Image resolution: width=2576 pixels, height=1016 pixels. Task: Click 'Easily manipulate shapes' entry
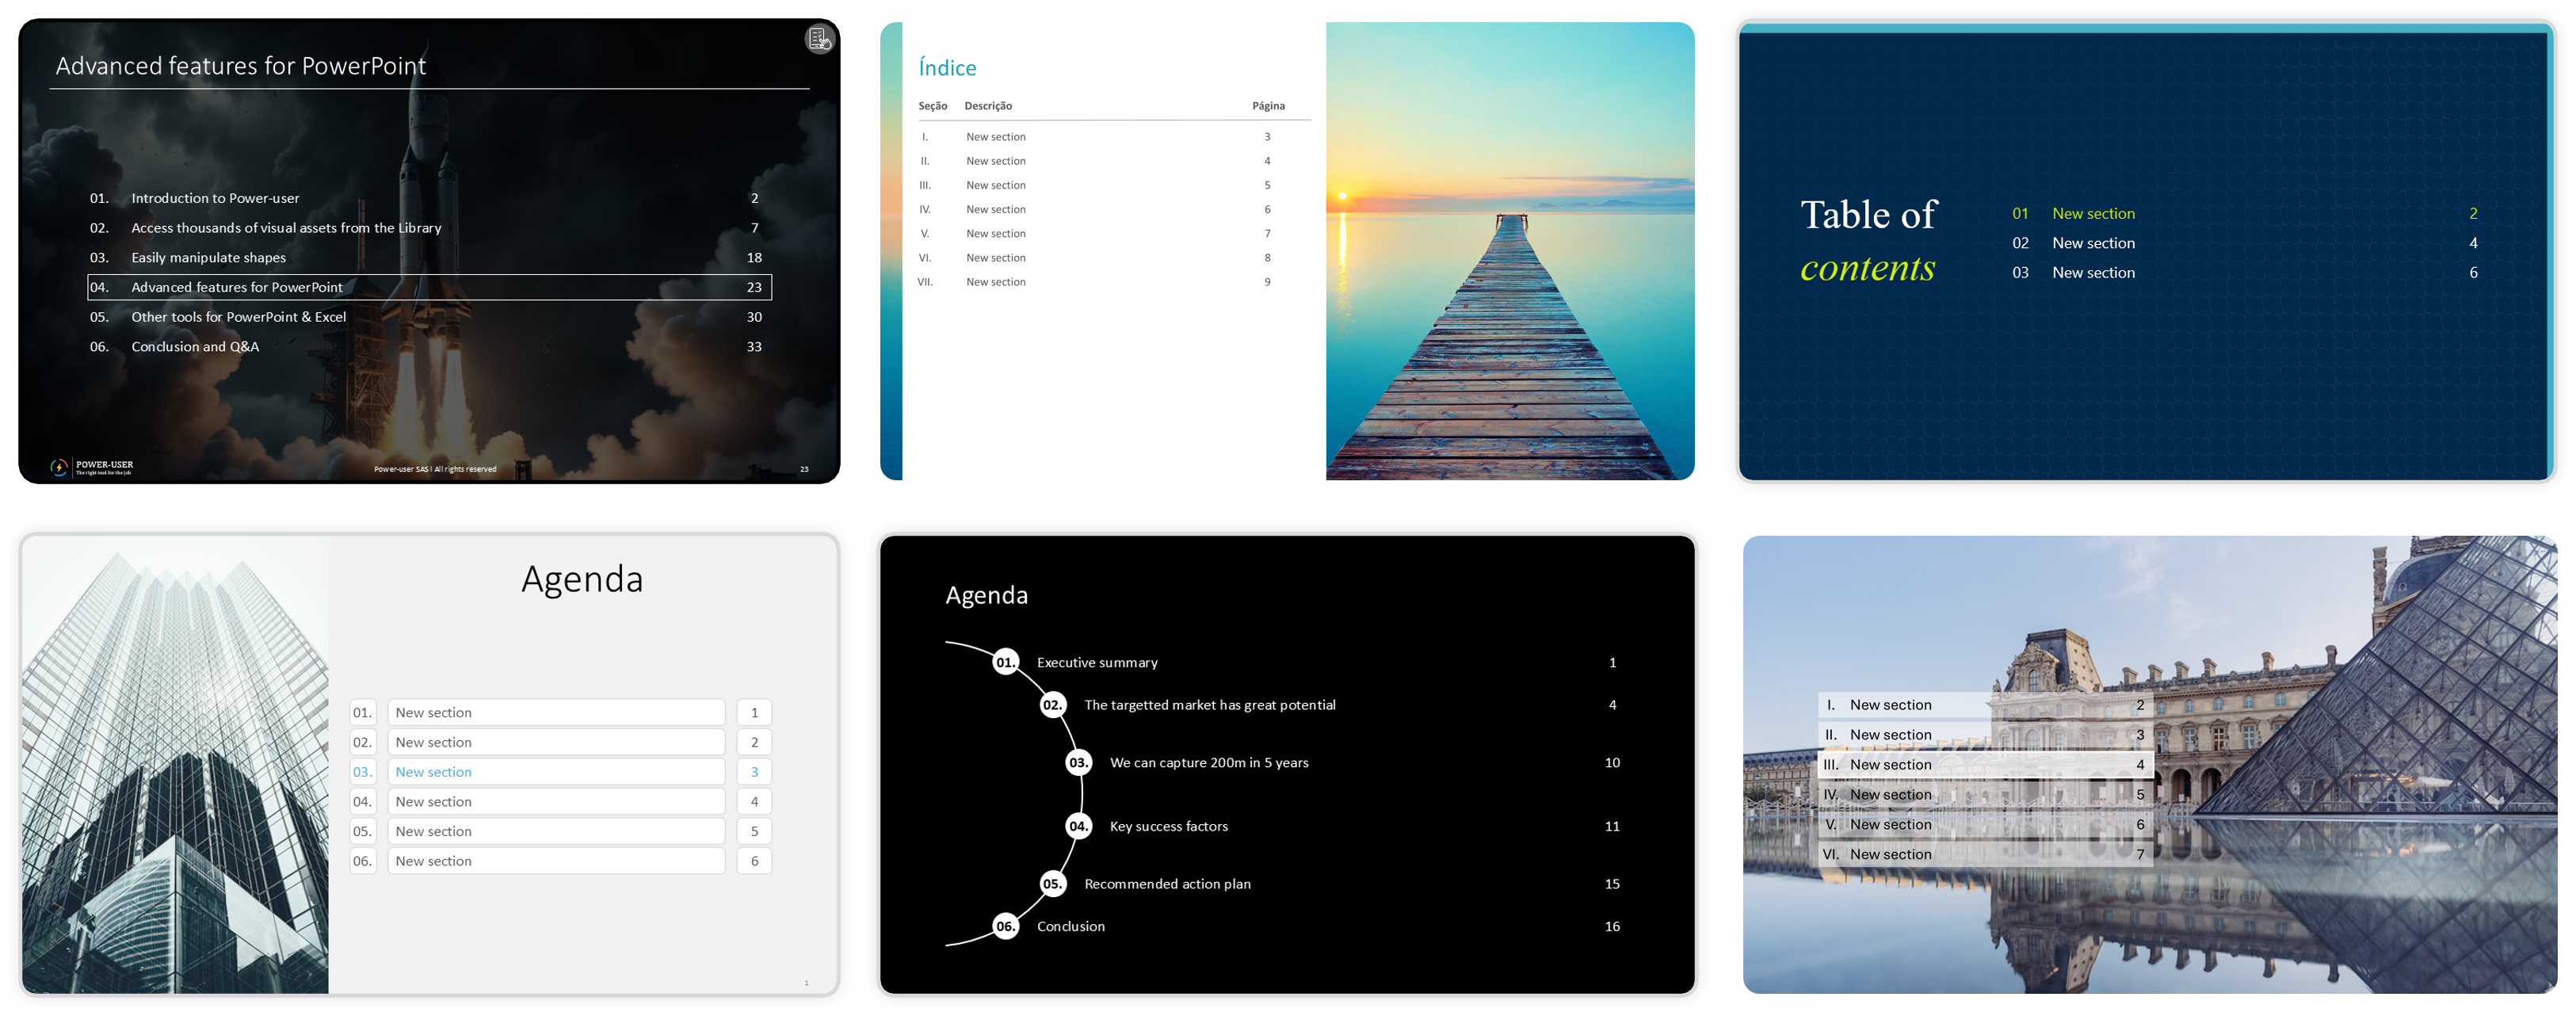(x=208, y=258)
